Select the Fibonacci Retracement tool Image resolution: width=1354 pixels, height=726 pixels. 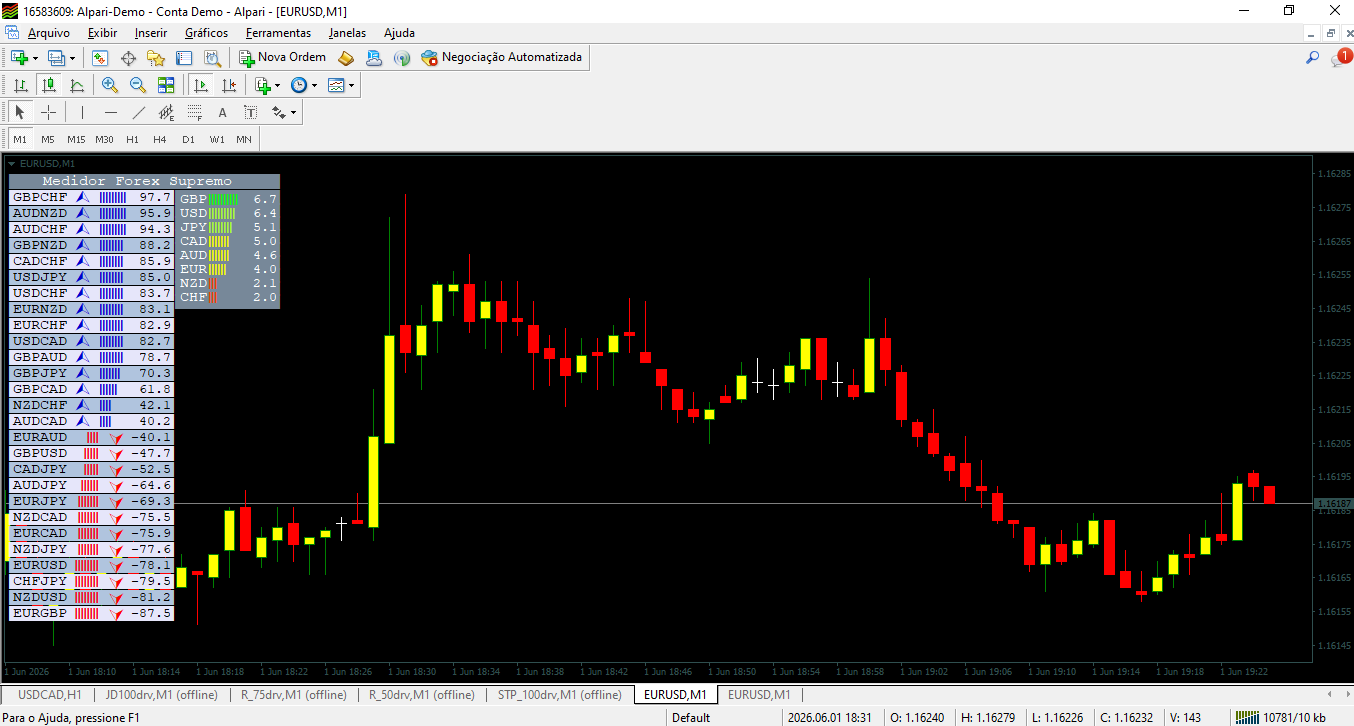(x=195, y=113)
